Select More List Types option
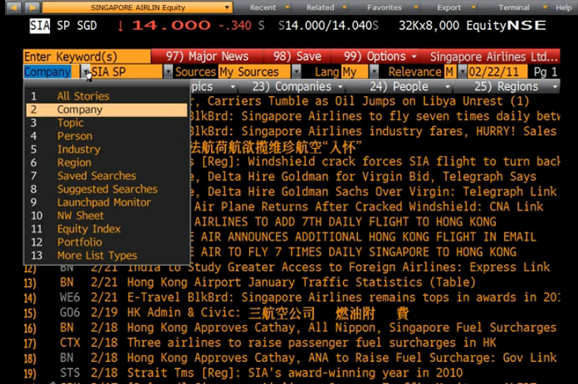The image size is (578, 384). point(107,255)
